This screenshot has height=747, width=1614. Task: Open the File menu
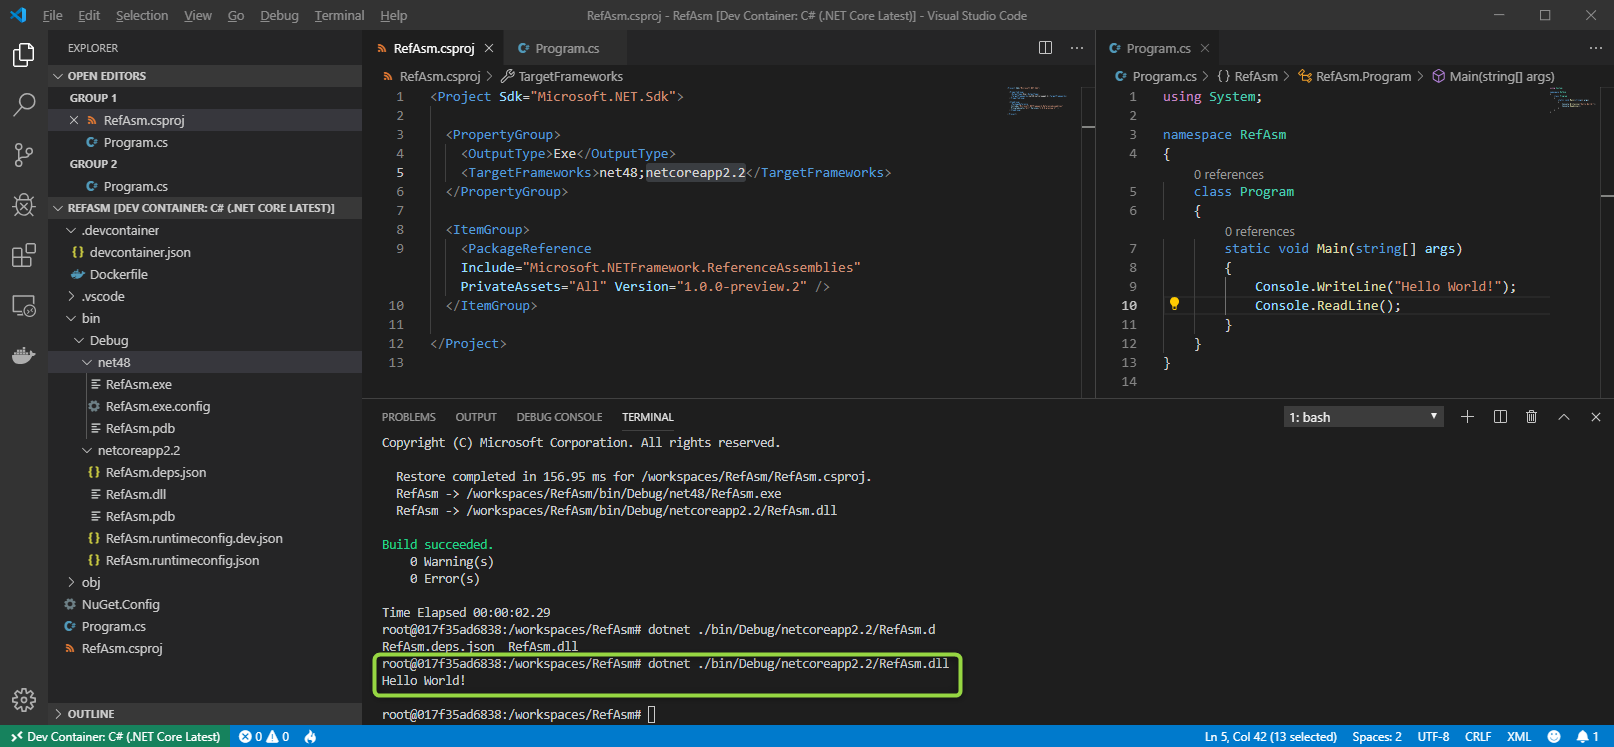(x=53, y=15)
